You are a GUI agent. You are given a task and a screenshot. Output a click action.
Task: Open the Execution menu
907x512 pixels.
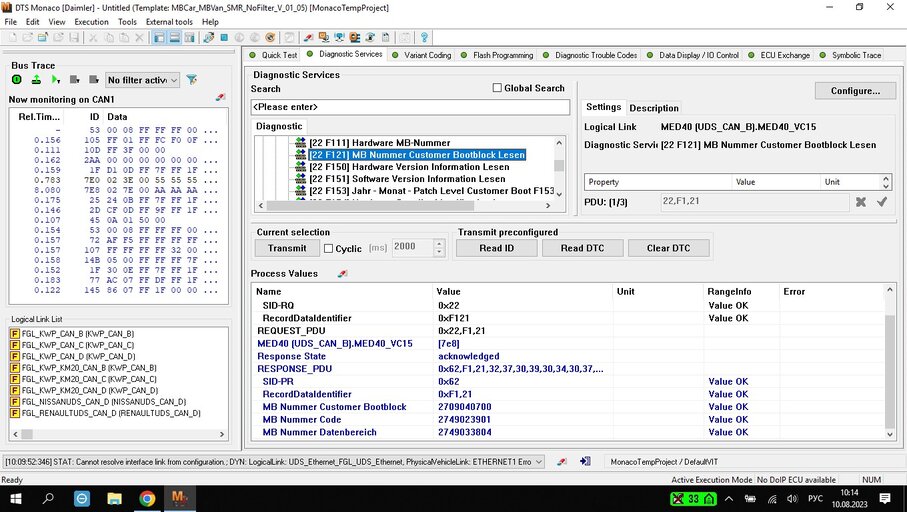point(91,22)
